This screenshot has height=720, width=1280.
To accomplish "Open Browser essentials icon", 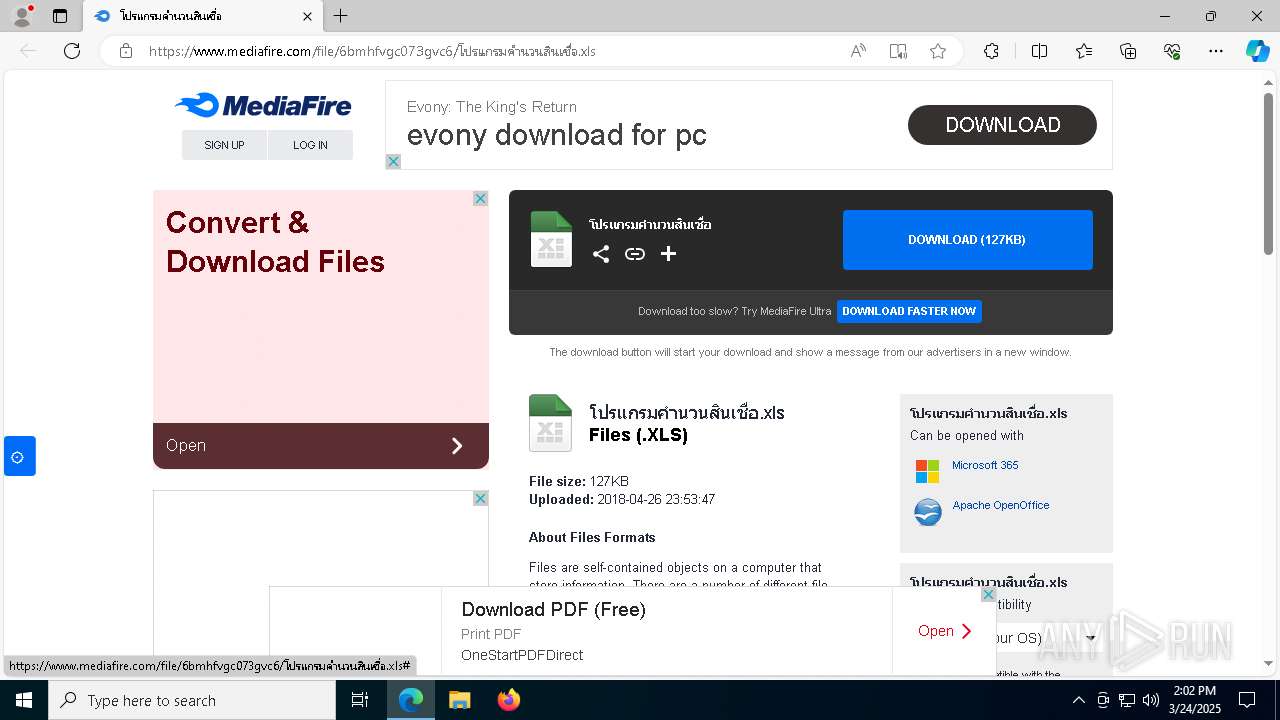I will point(1172,51).
